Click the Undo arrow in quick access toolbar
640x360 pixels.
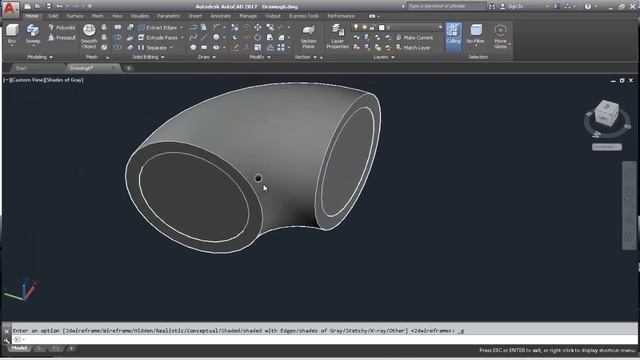[60, 6]
